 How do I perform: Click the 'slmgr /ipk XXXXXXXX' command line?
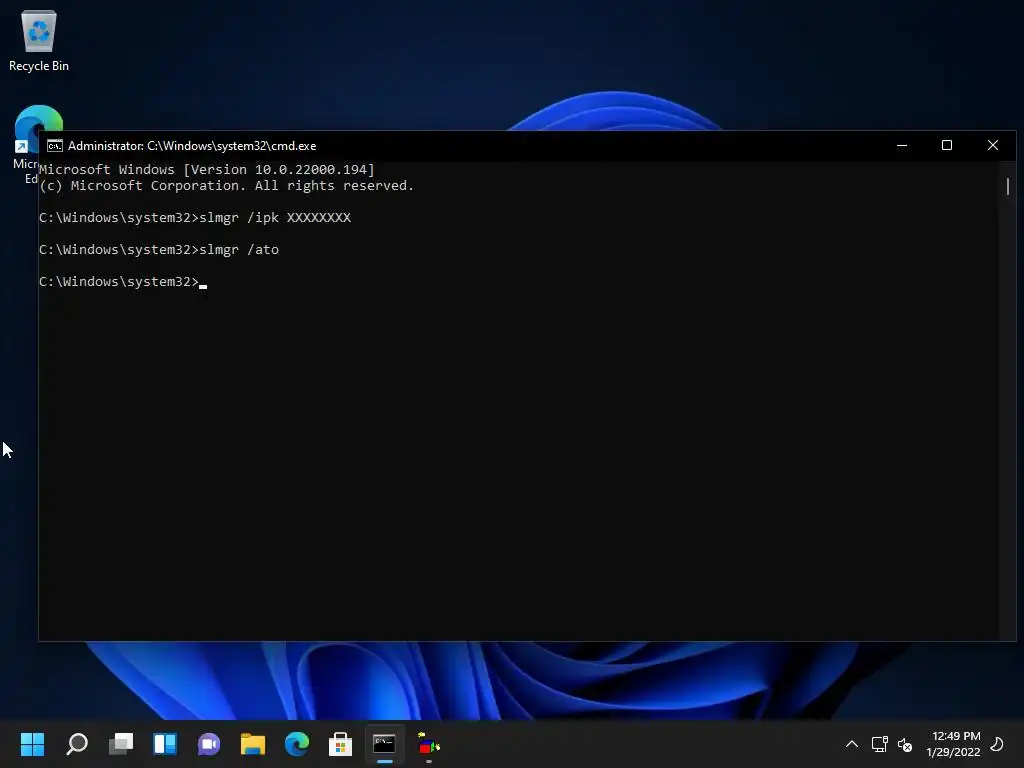point(195,217)
